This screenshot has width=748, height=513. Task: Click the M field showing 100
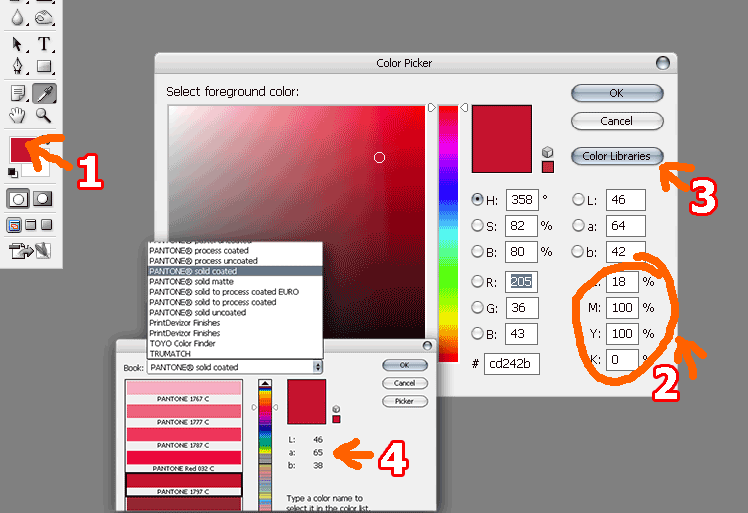click(x=622, y=307)
